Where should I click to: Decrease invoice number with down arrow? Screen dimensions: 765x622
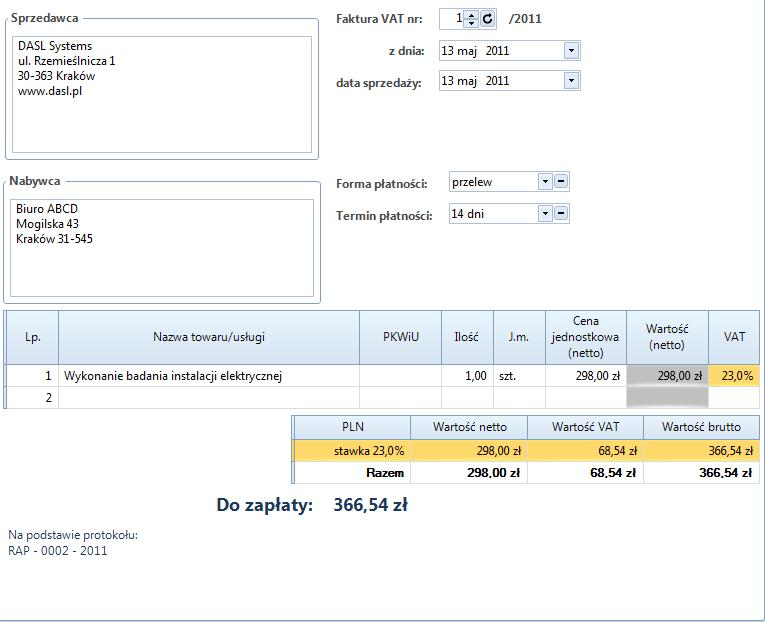[472, 23]
